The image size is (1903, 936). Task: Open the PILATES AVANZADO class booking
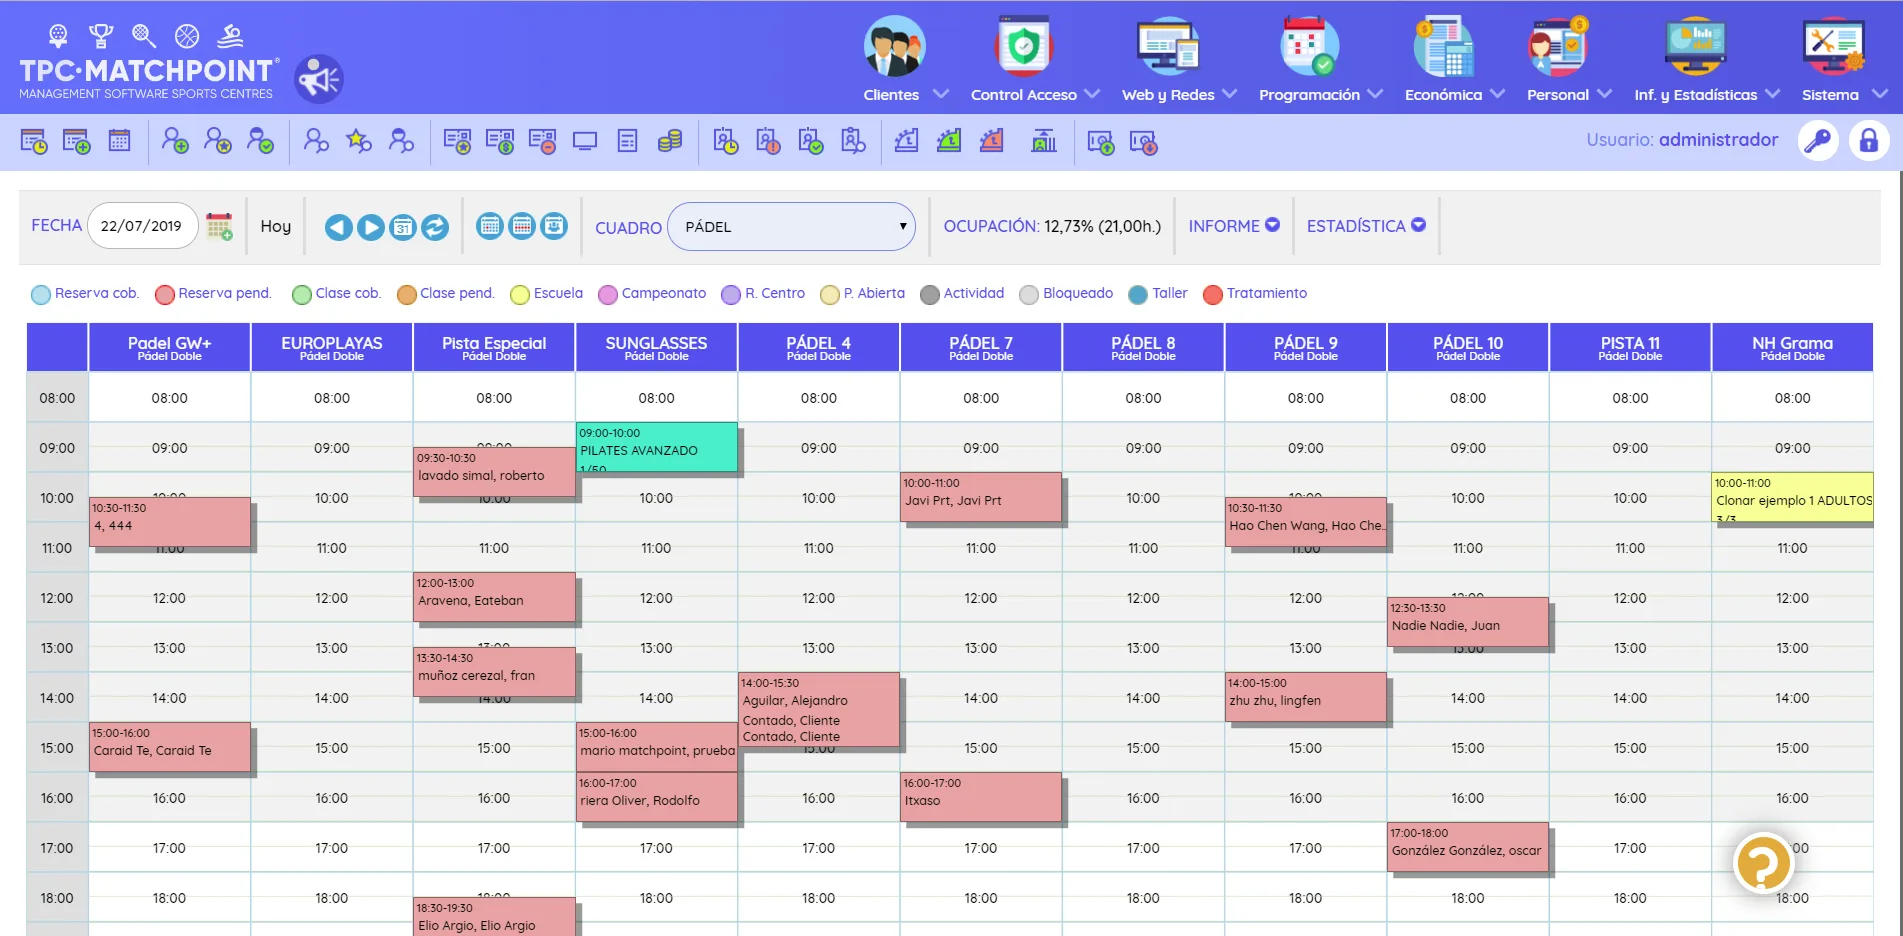(x=657, y=447)
